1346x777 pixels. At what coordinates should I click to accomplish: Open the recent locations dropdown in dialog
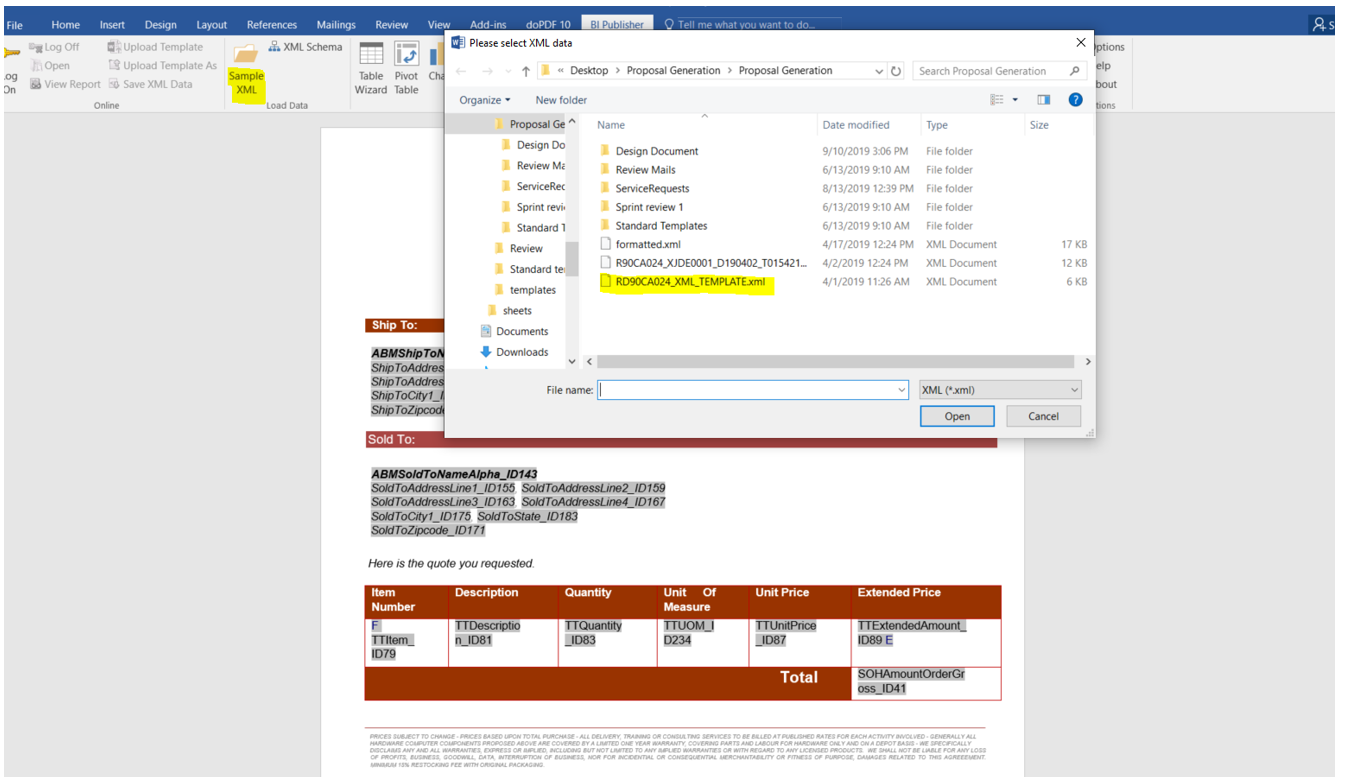[507, 71]
